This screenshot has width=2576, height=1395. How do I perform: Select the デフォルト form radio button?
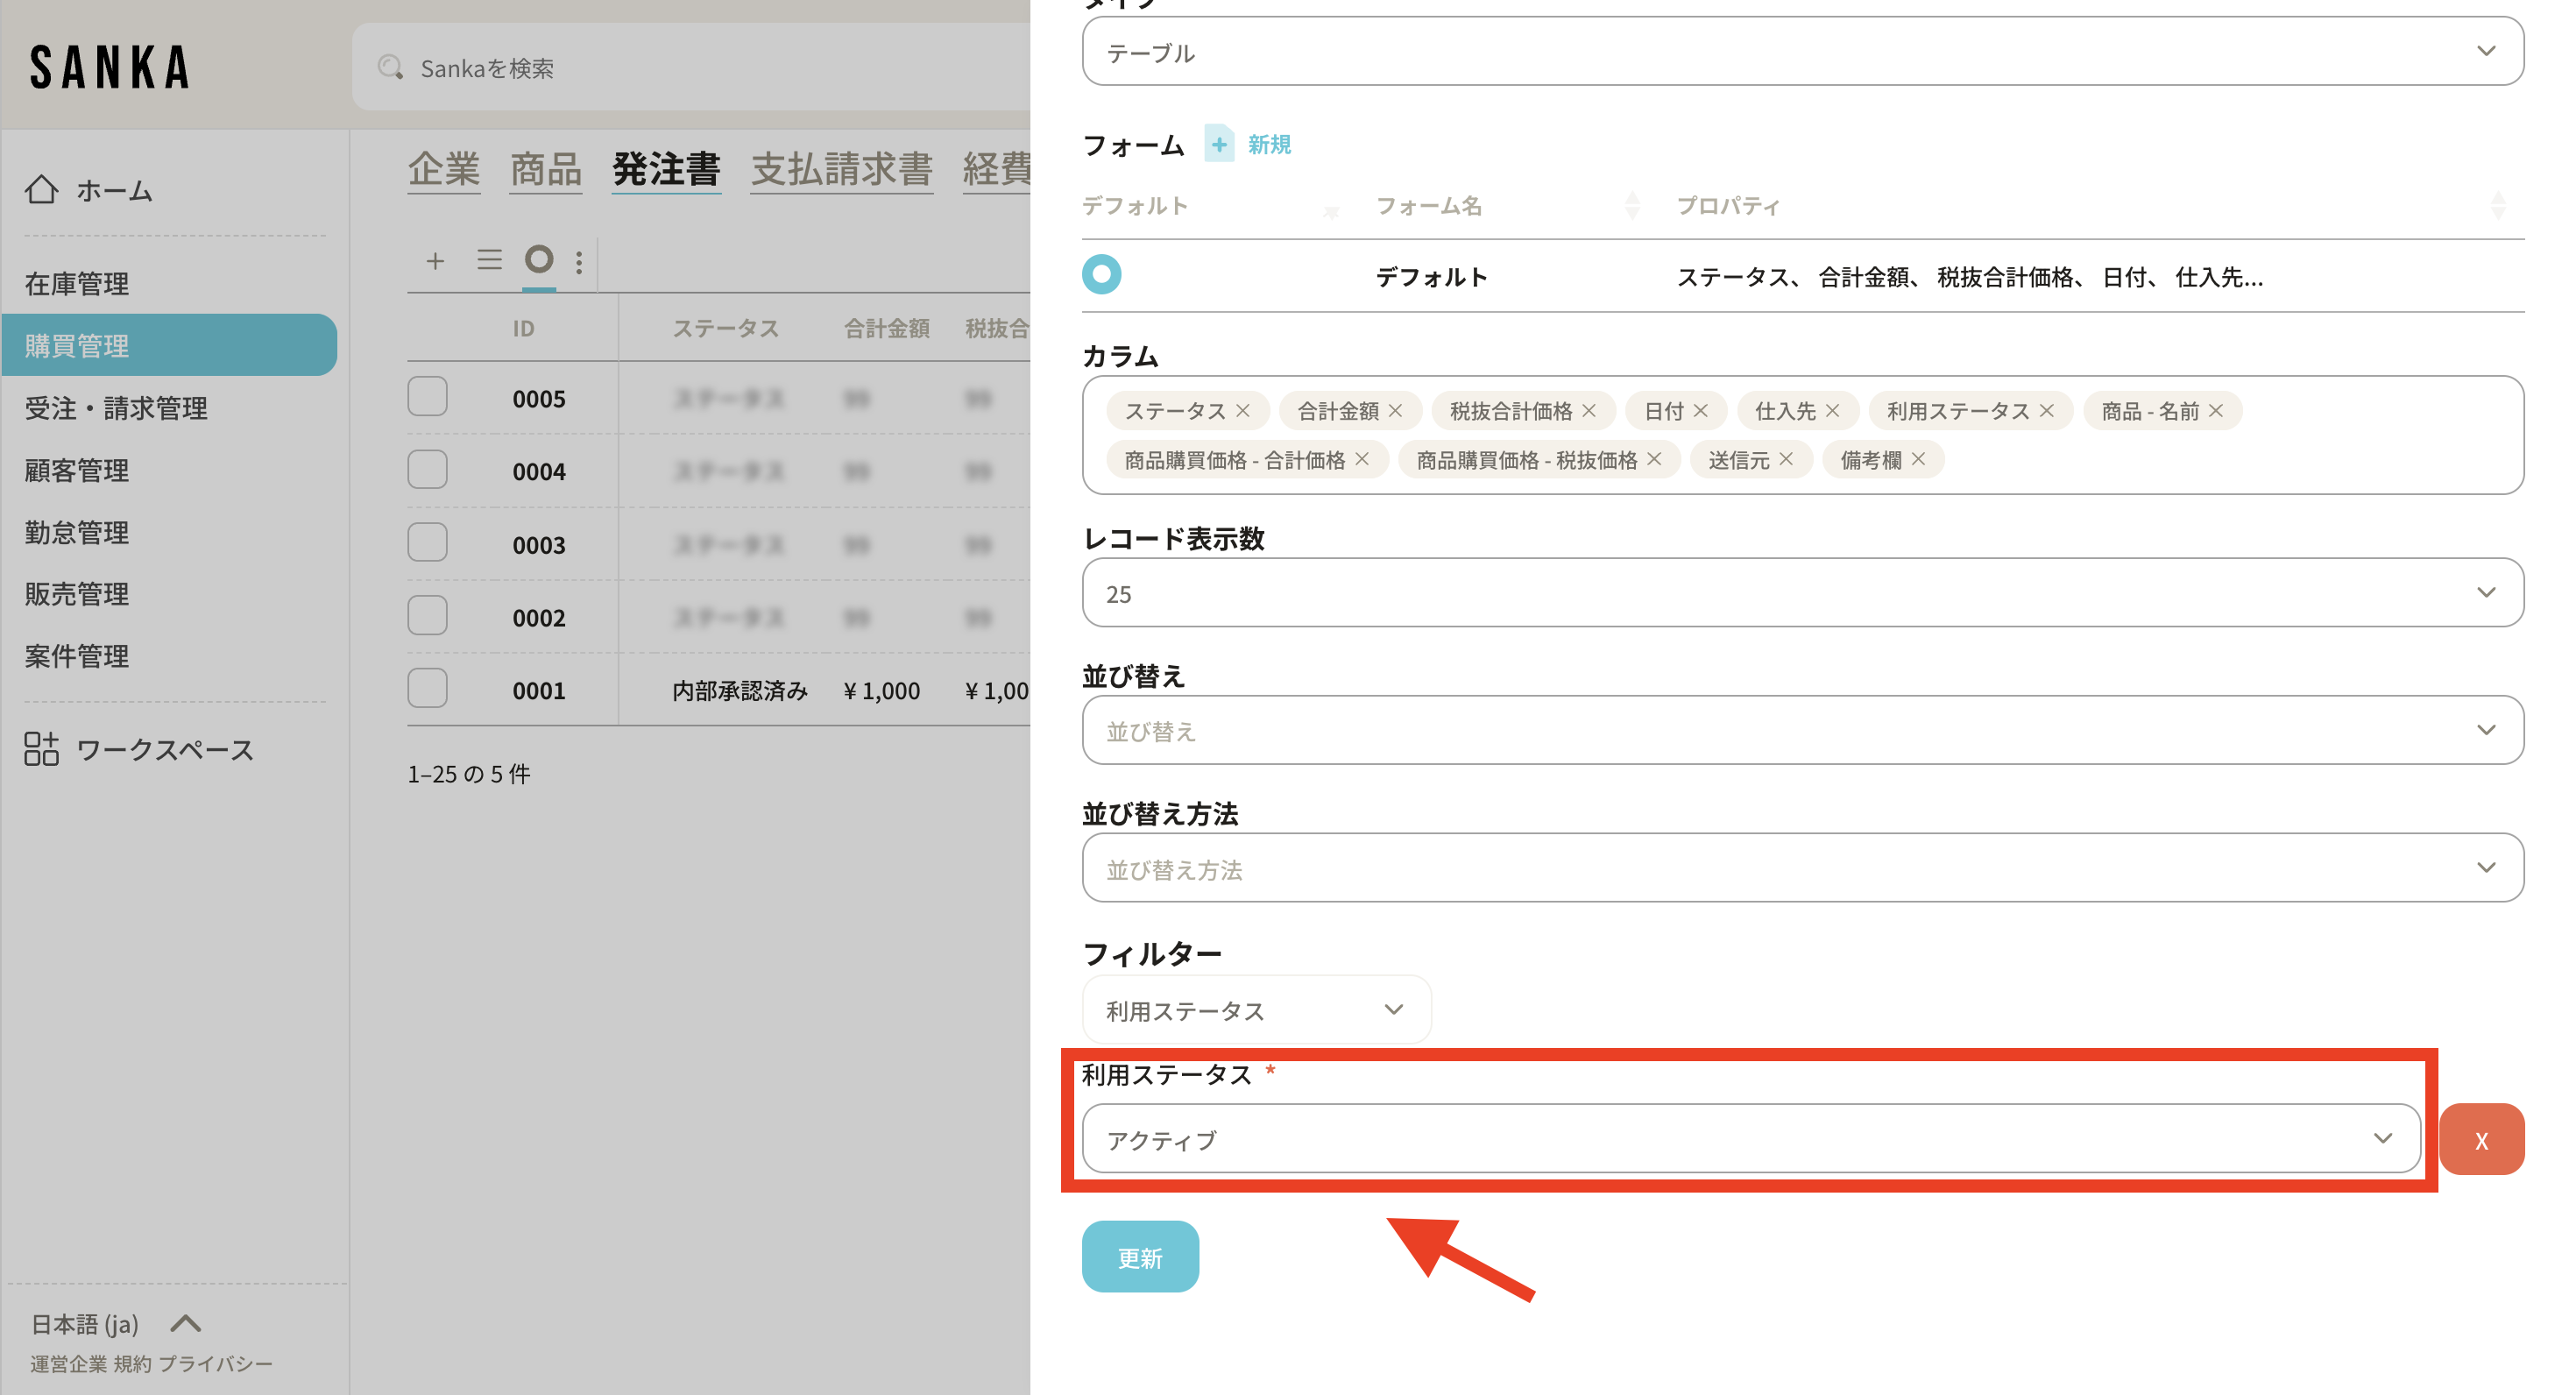tap(1101, 274)
